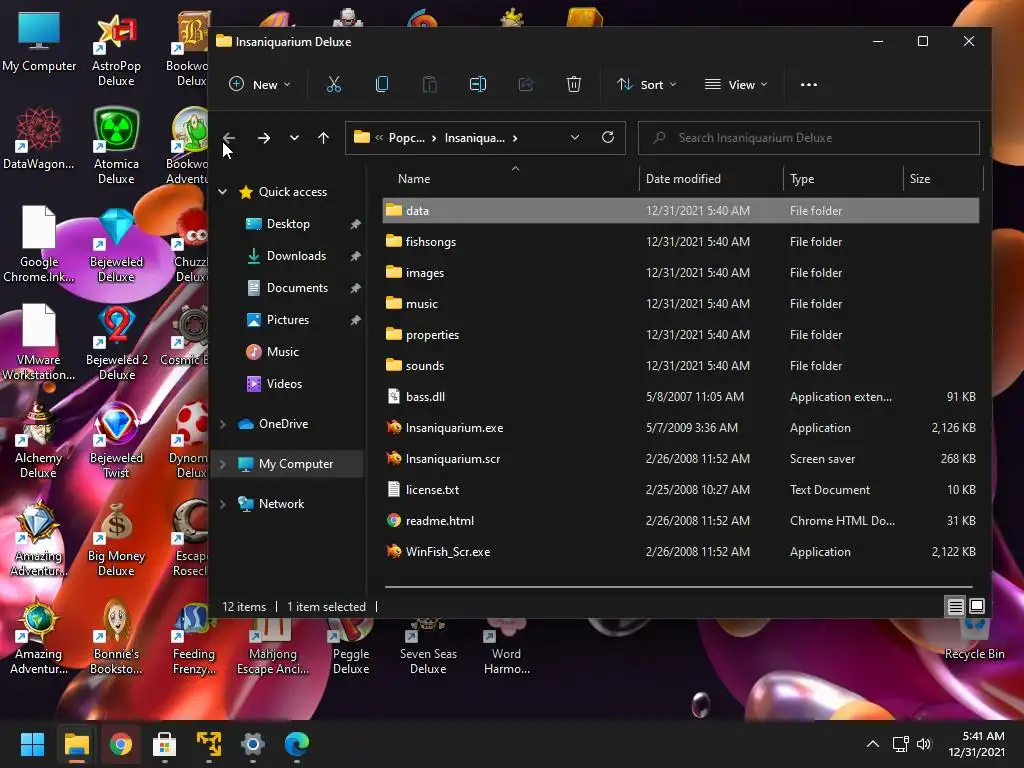Go forward with the right arrow
This screenshot has height=768, width=1024.
[x=264, y=138]
